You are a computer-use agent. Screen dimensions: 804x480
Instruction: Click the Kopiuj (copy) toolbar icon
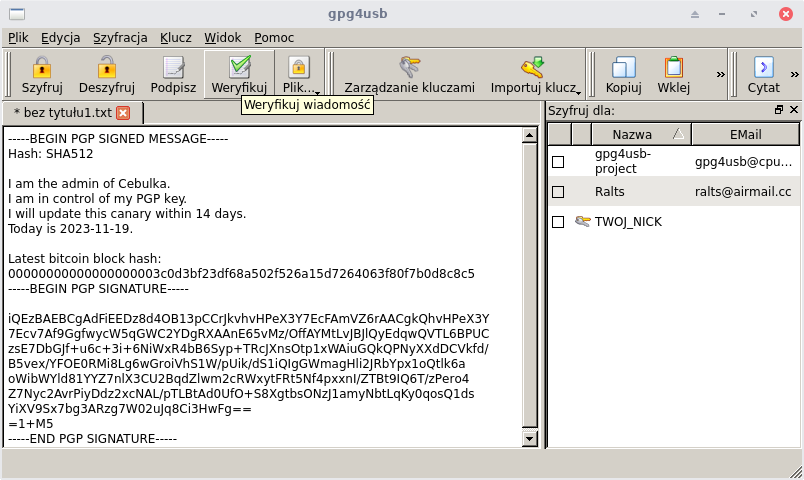tap(624, 67)
